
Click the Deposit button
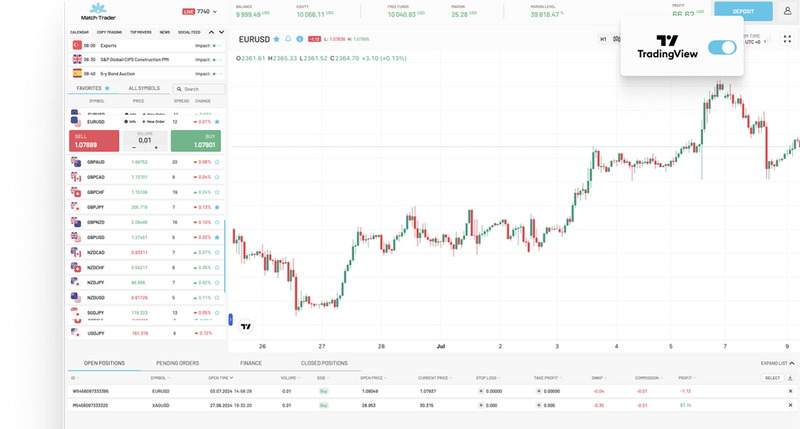pyautogui.click(x=743, y=11)
